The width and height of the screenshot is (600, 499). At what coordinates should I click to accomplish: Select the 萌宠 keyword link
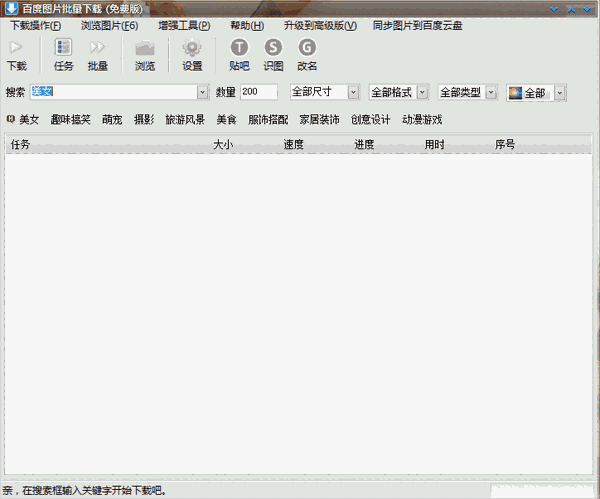click(x=112, y=120)
